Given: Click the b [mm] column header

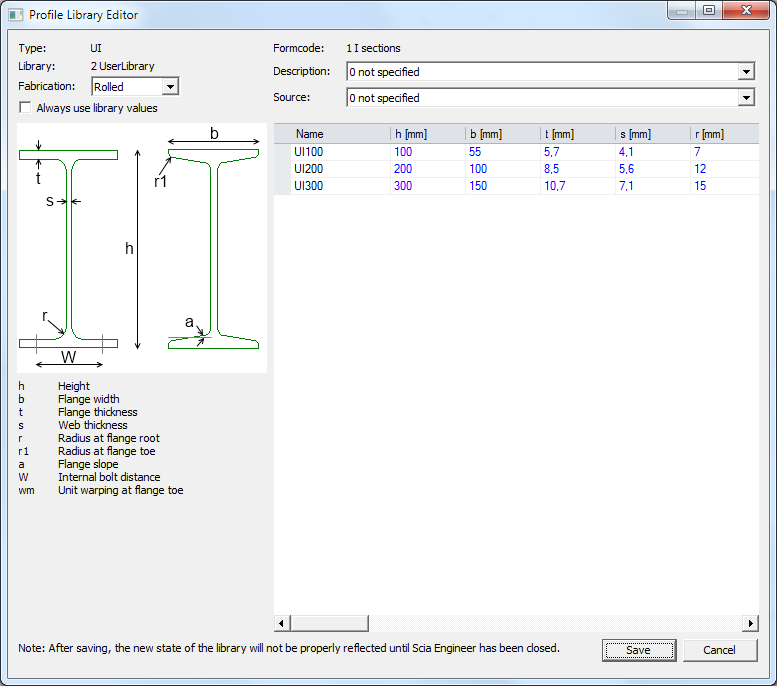Looking at the screenshot, I should tap(503, 134).
